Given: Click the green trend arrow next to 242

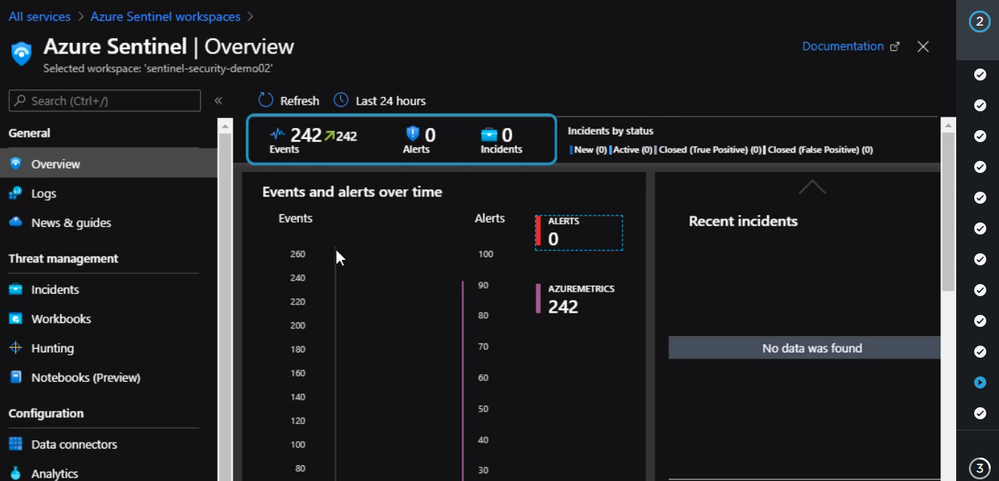Looking at the screenshot, I should (x=329, y=135).
